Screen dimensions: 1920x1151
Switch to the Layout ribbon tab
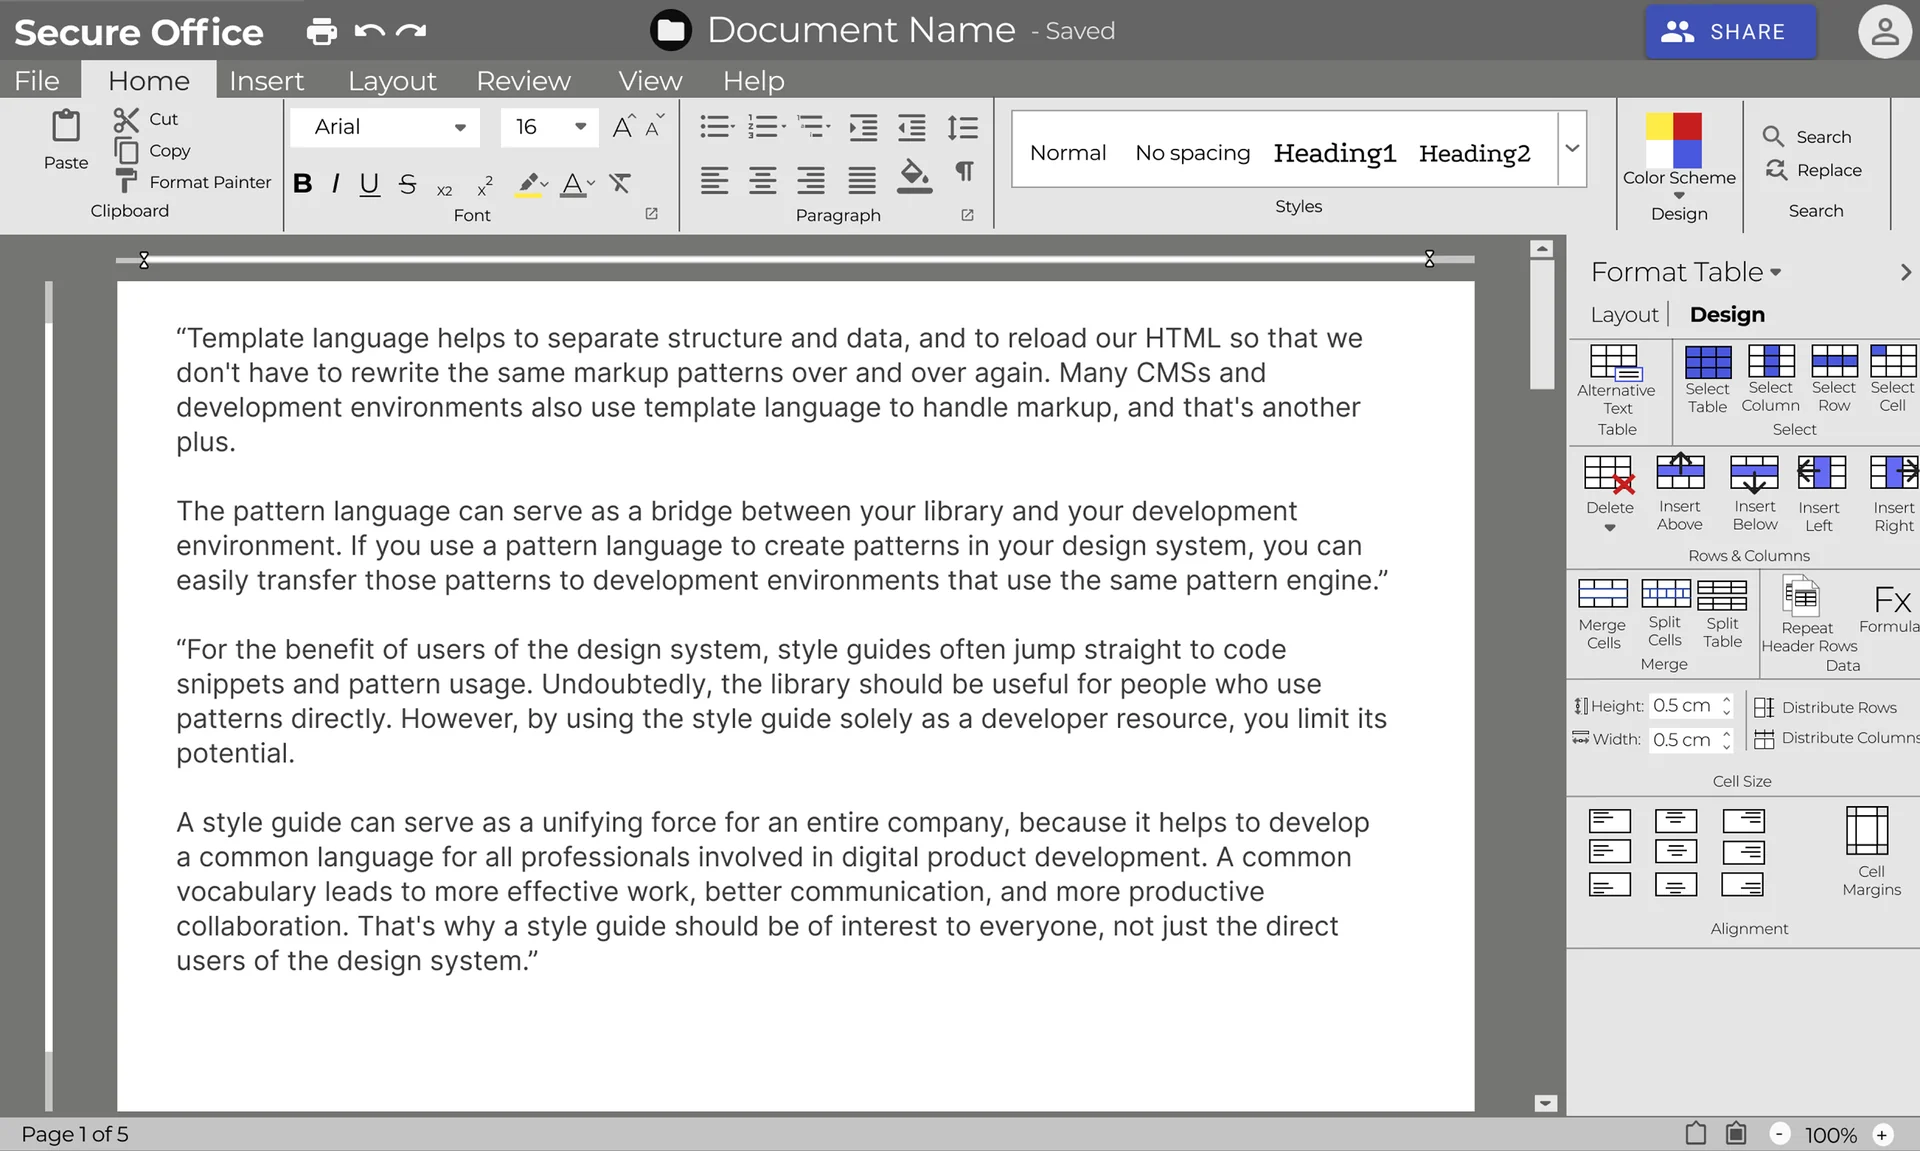point(392,81)
